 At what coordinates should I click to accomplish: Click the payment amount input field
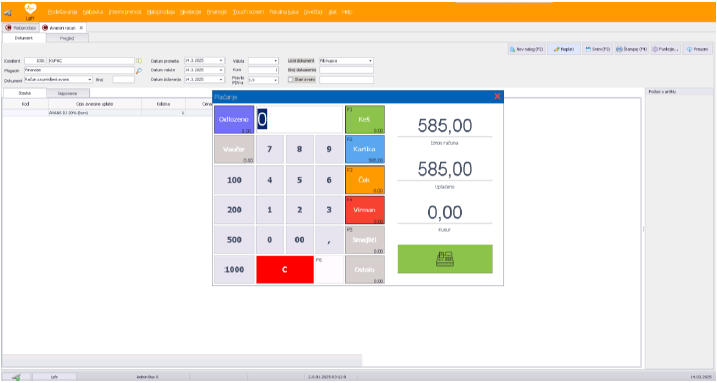click(299, 119)
